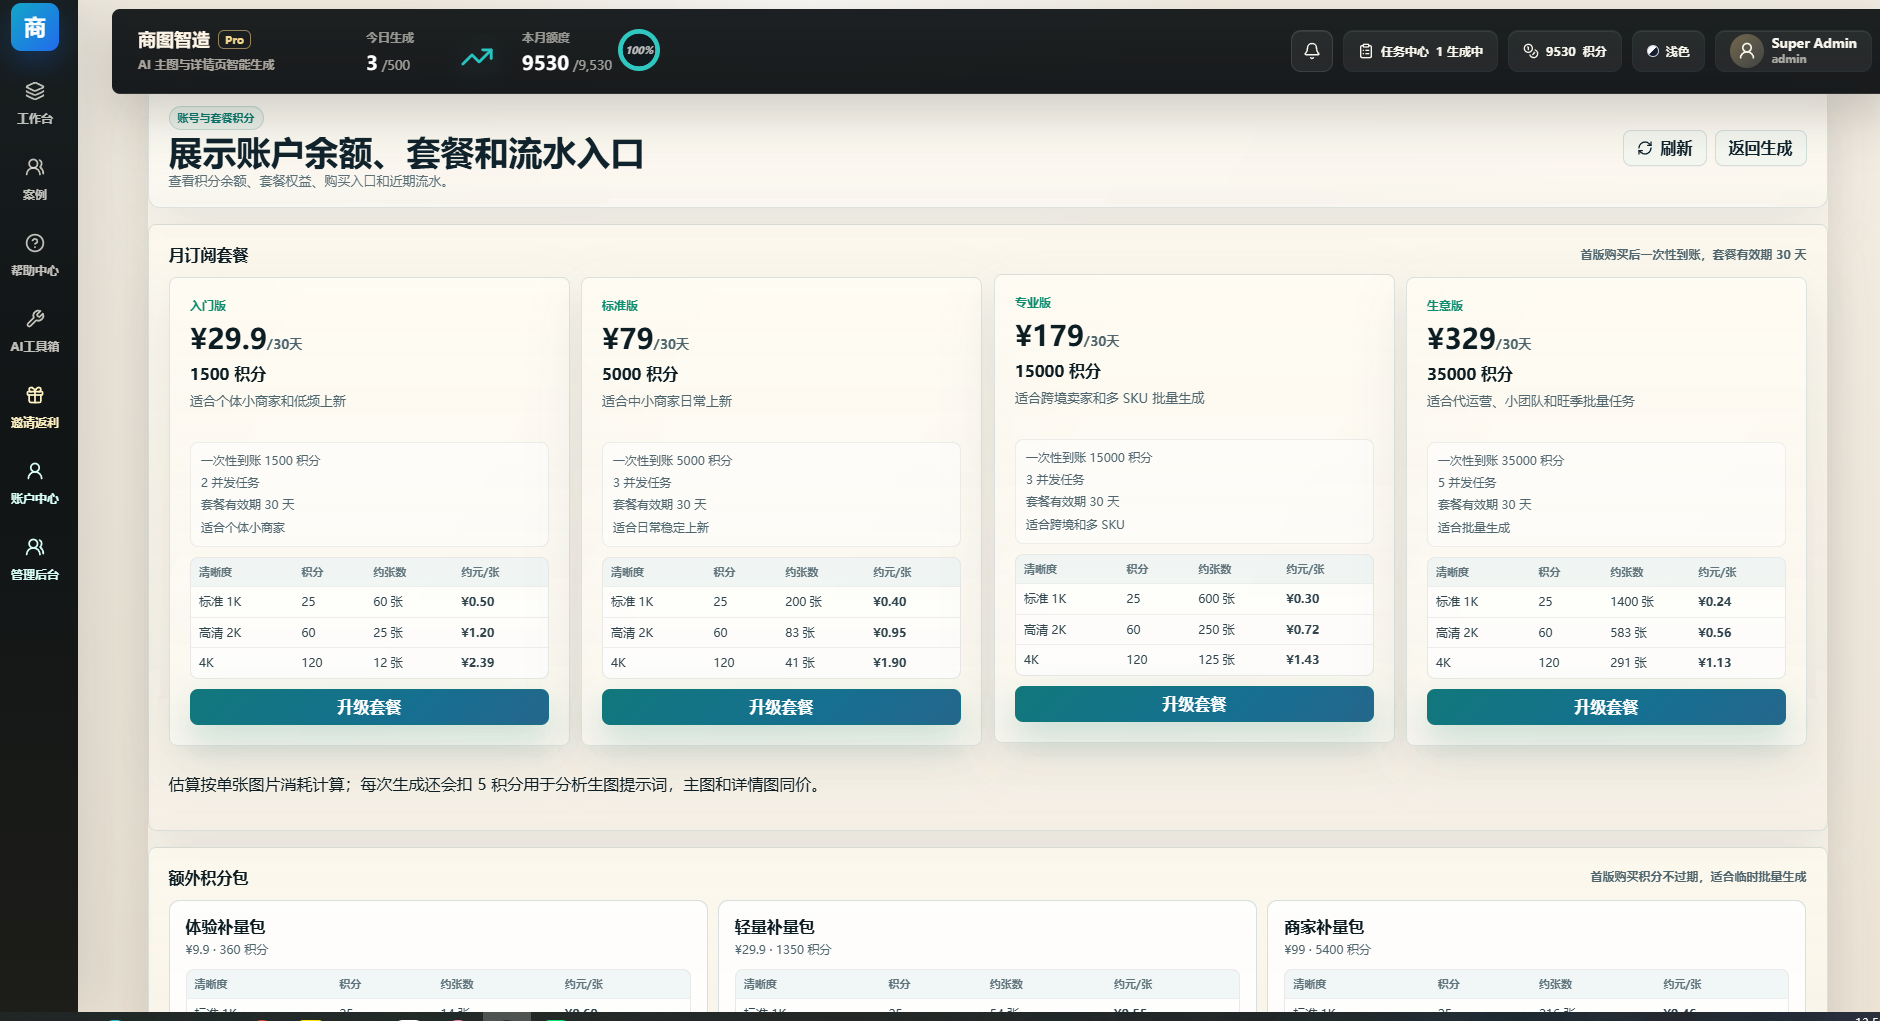This screenshot has height=1021, width=1880.
Task: Select the 体验补量包 card title
Action: click(225, 927)
